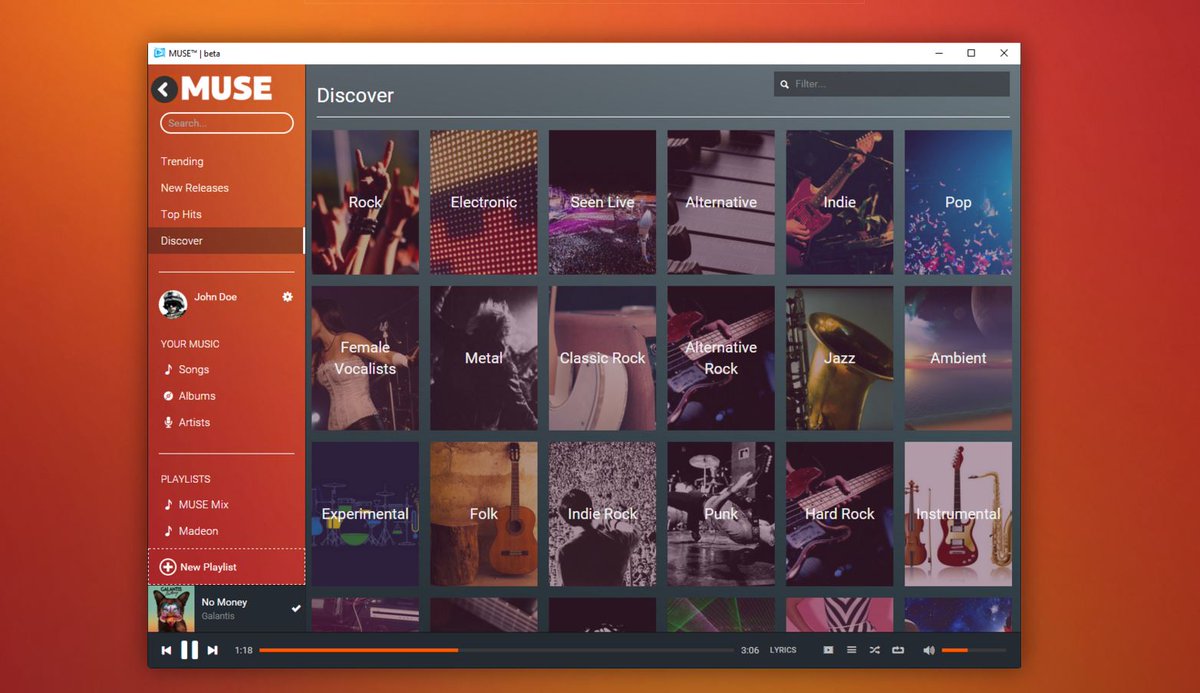Image resolution: width=1200 pixels, height=693 pixels.
Task: Open the play queue list icon
Action: (851, 650)
